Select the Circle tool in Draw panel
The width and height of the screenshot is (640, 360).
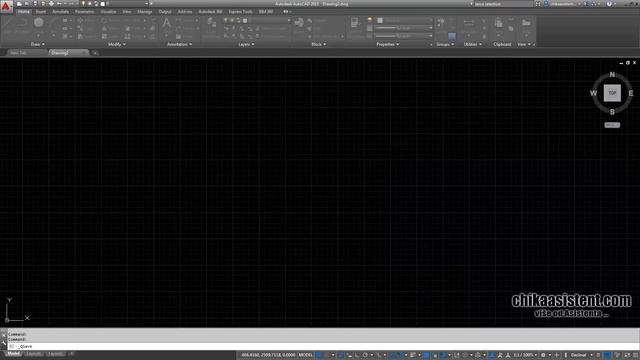click(x=39, y=22)
